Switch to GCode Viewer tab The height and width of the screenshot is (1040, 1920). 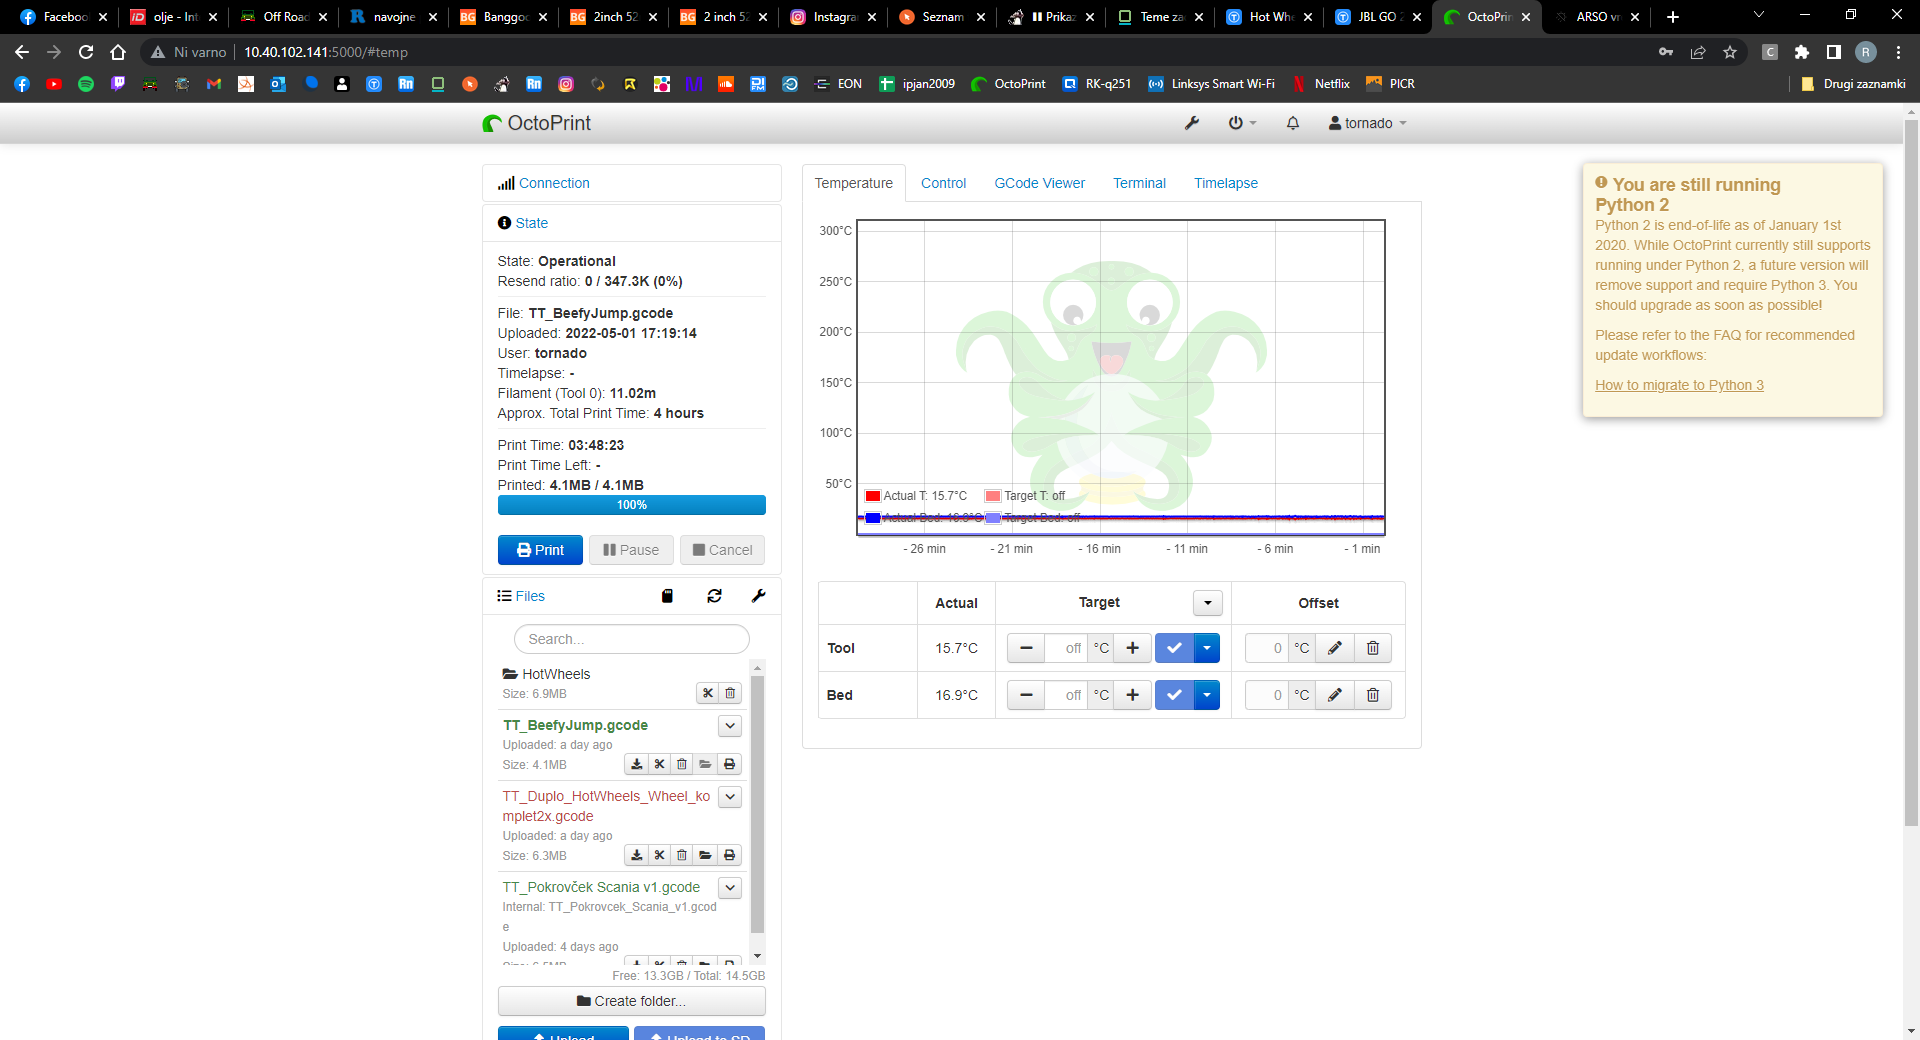pos(1039,183)
